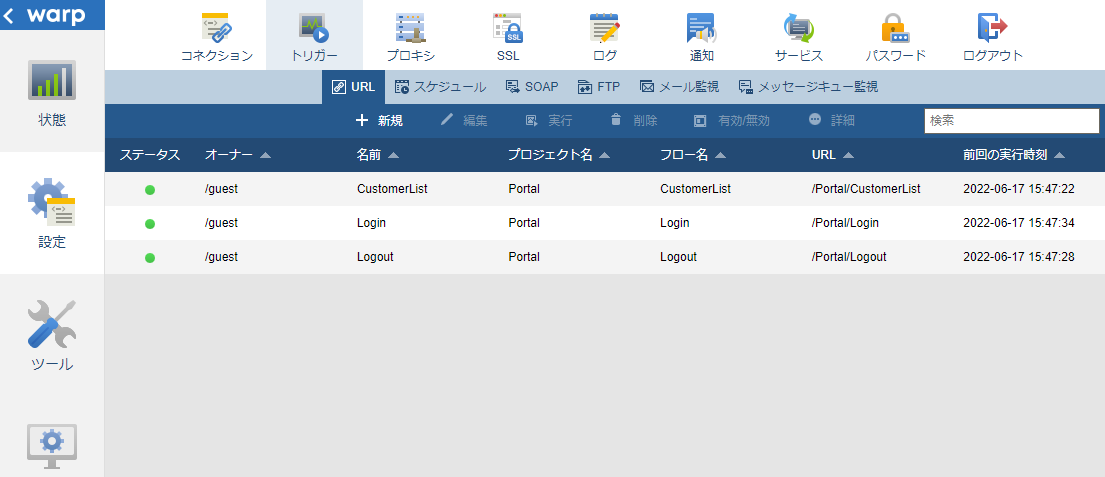Click the 新規 (New) button
The height and width of the screenshot is (477, 1105).
pyautogui.click(x=379, y=120)
